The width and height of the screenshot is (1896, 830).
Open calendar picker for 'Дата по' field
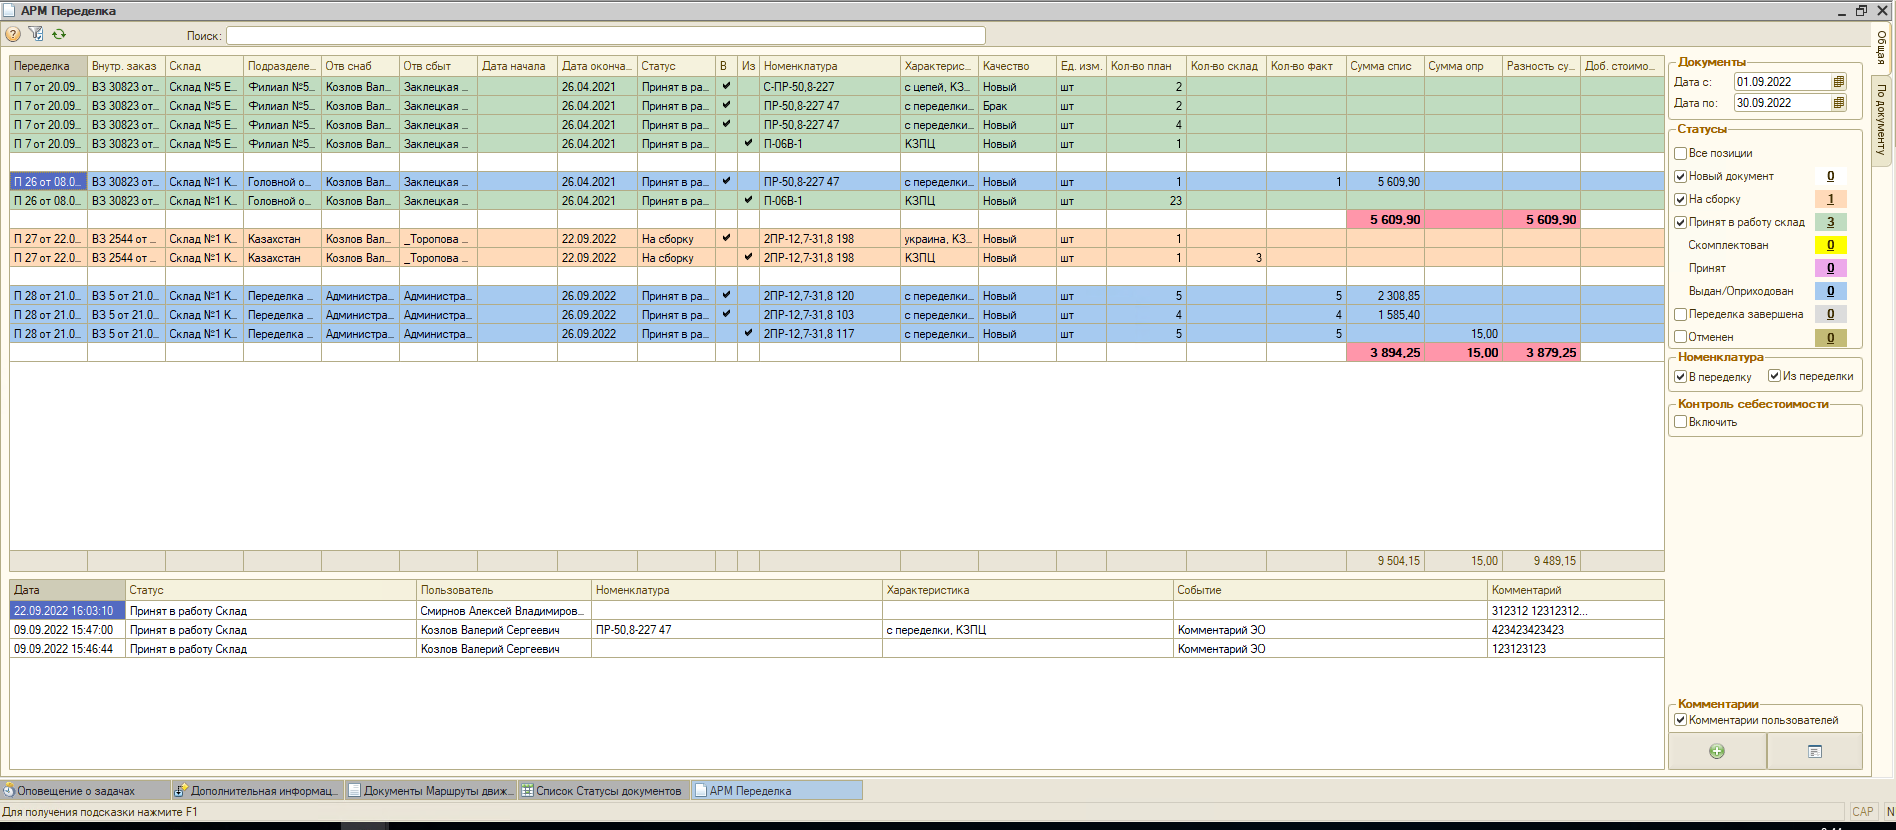click(x=1838, y=103)
